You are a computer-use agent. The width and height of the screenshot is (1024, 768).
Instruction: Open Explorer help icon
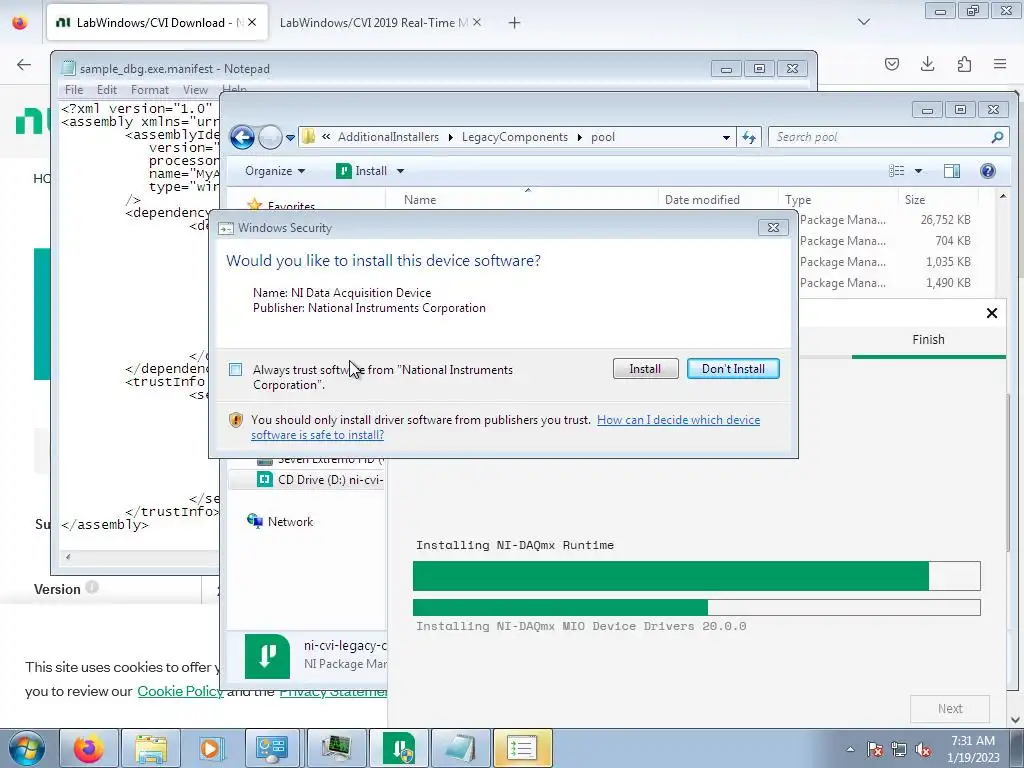click(x=987, y=170)
